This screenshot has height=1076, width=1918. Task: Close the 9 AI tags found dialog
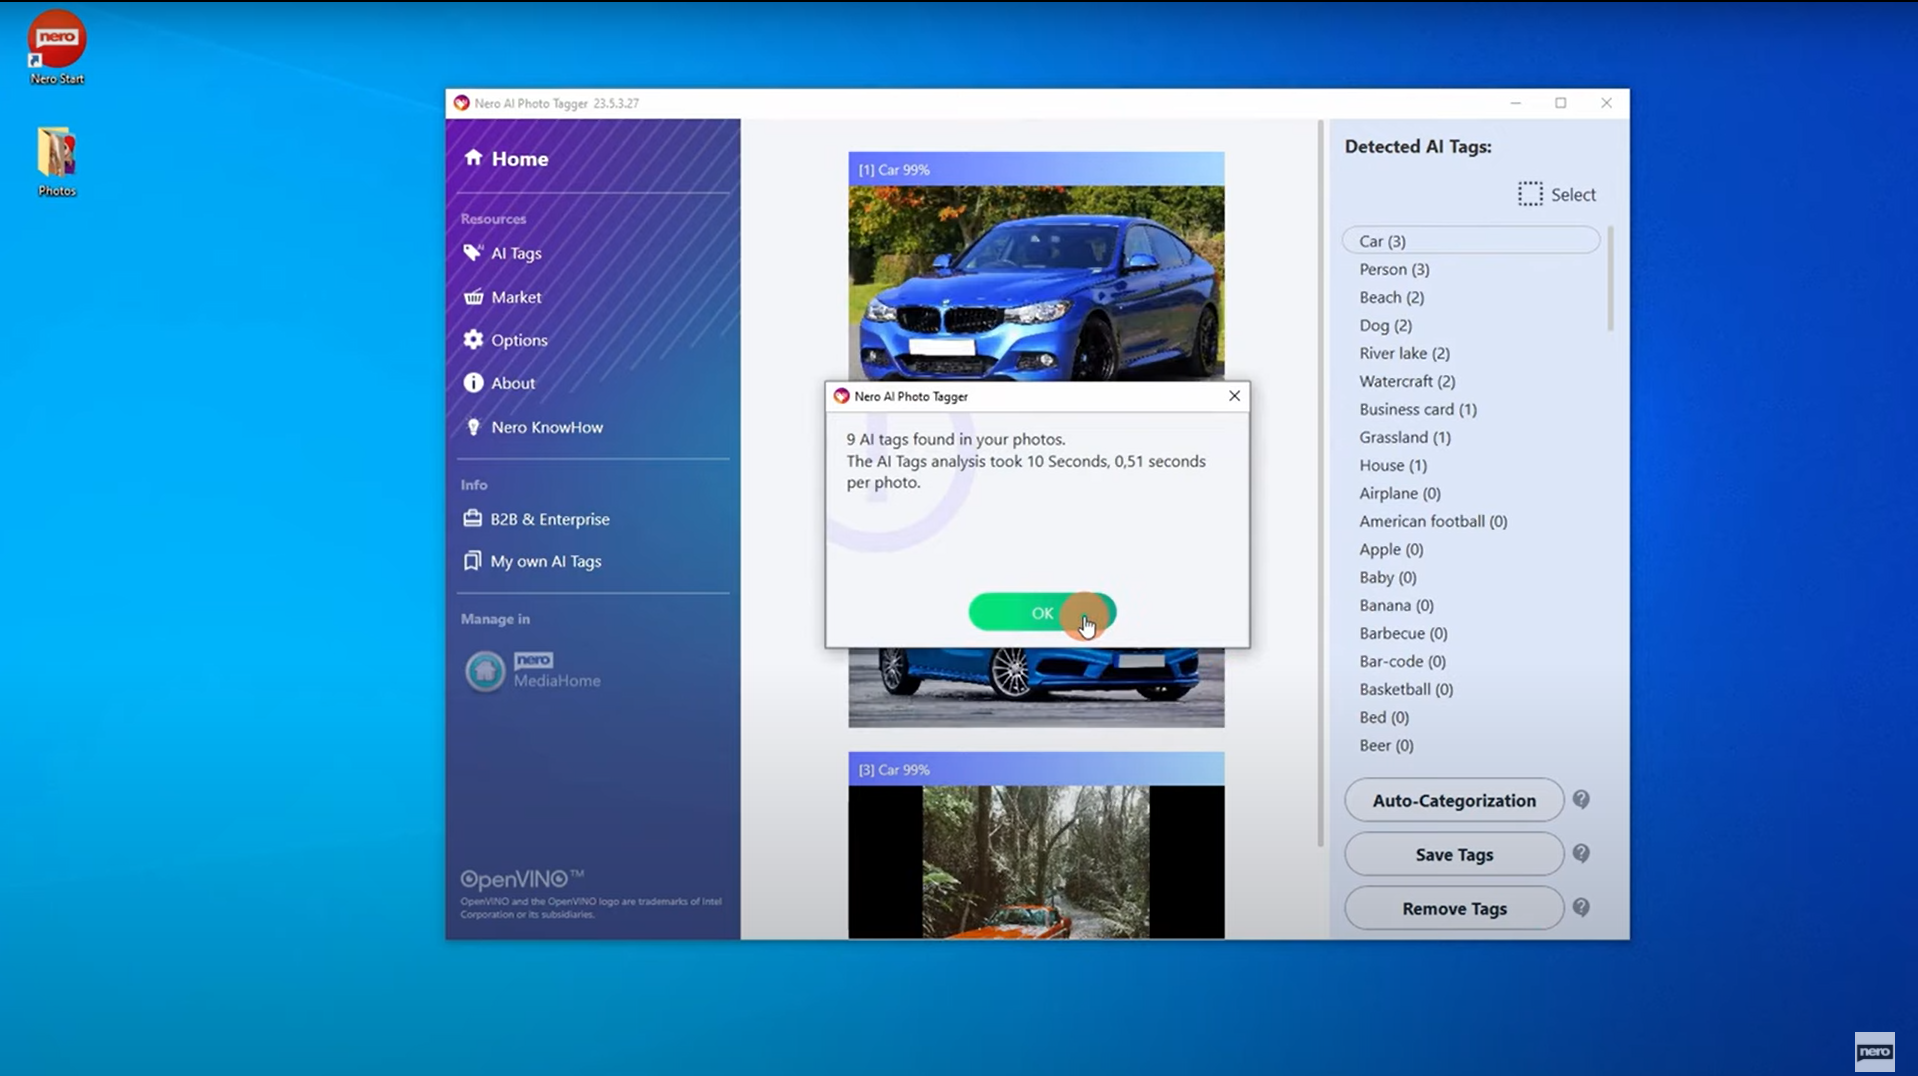[1234, 396]
